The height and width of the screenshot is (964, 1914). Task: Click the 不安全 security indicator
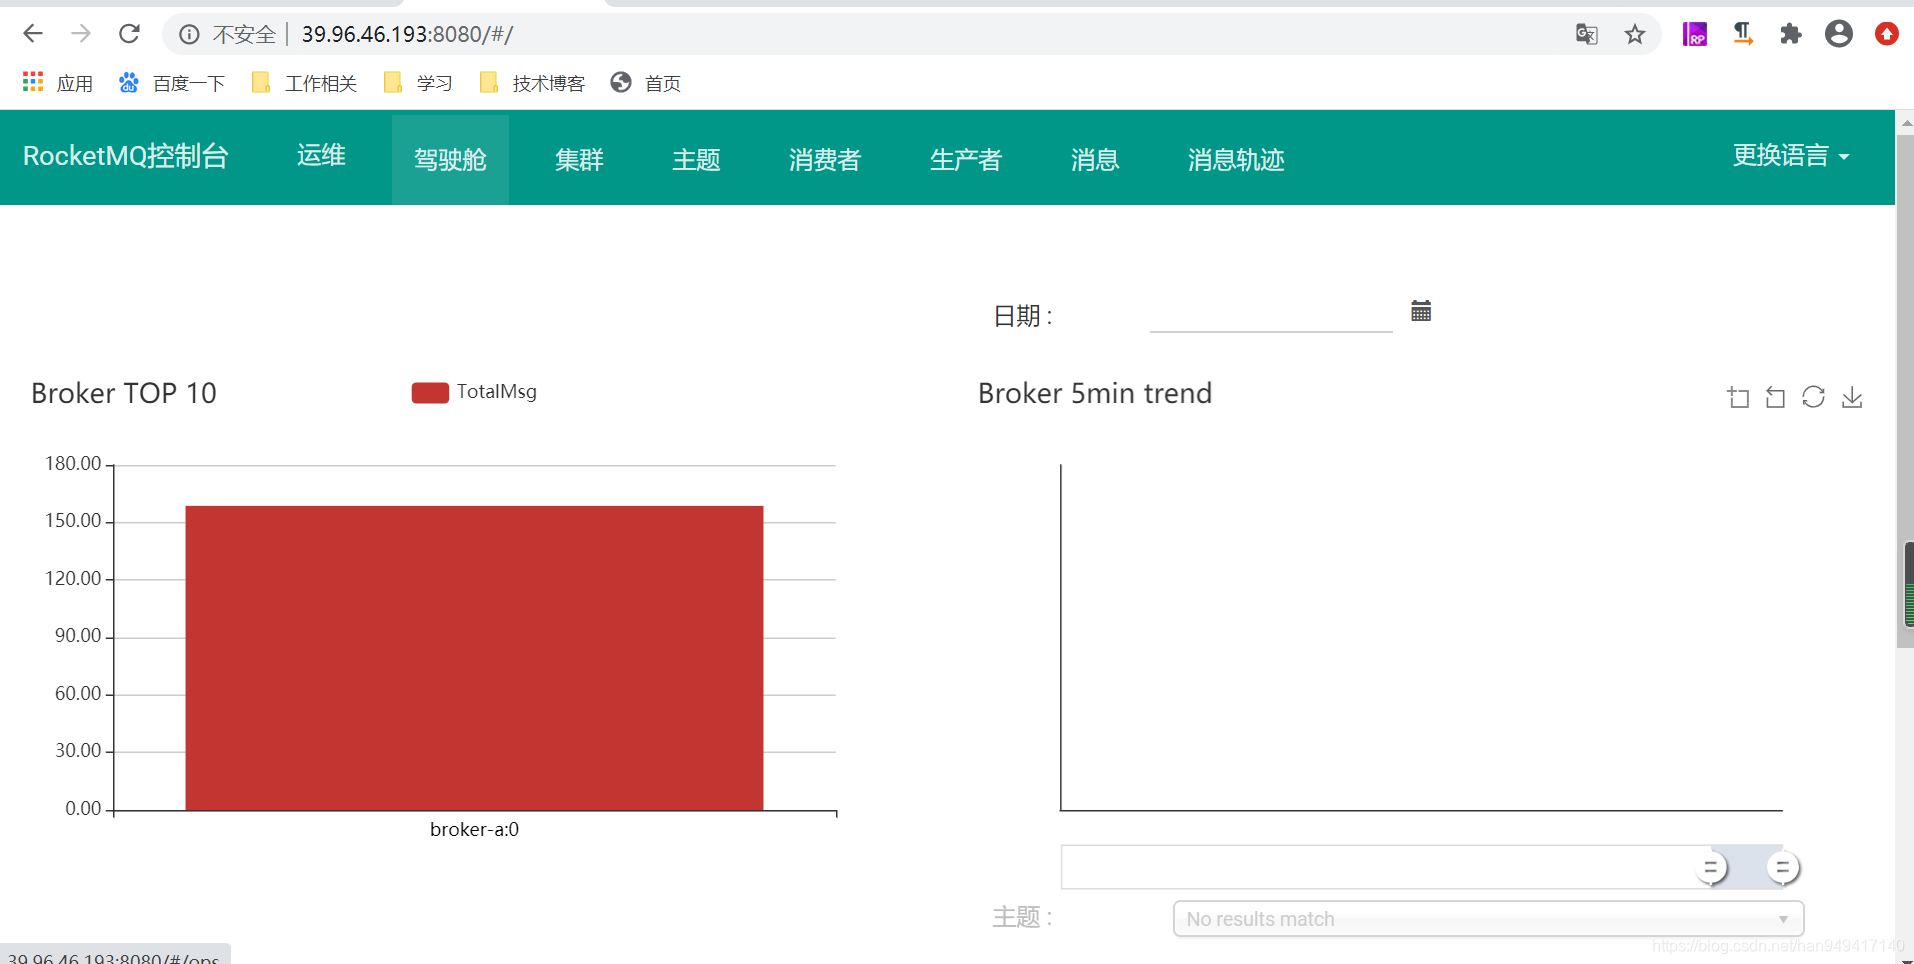244,33
